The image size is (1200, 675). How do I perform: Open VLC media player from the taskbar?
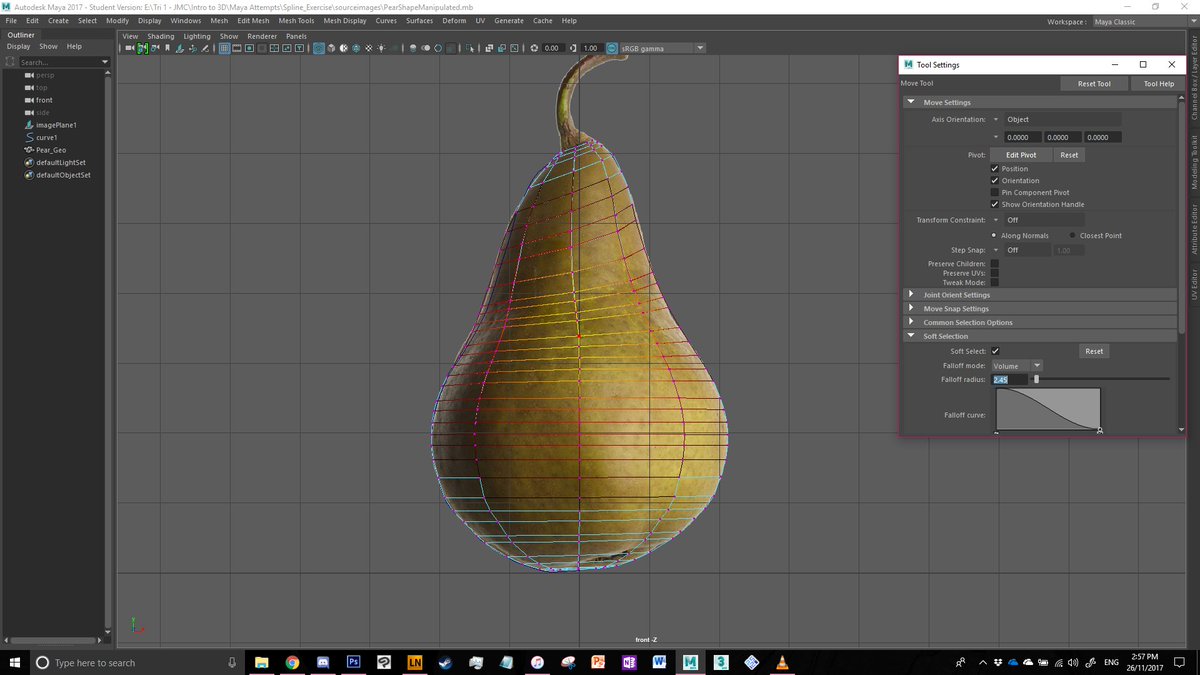coord(781,662)
